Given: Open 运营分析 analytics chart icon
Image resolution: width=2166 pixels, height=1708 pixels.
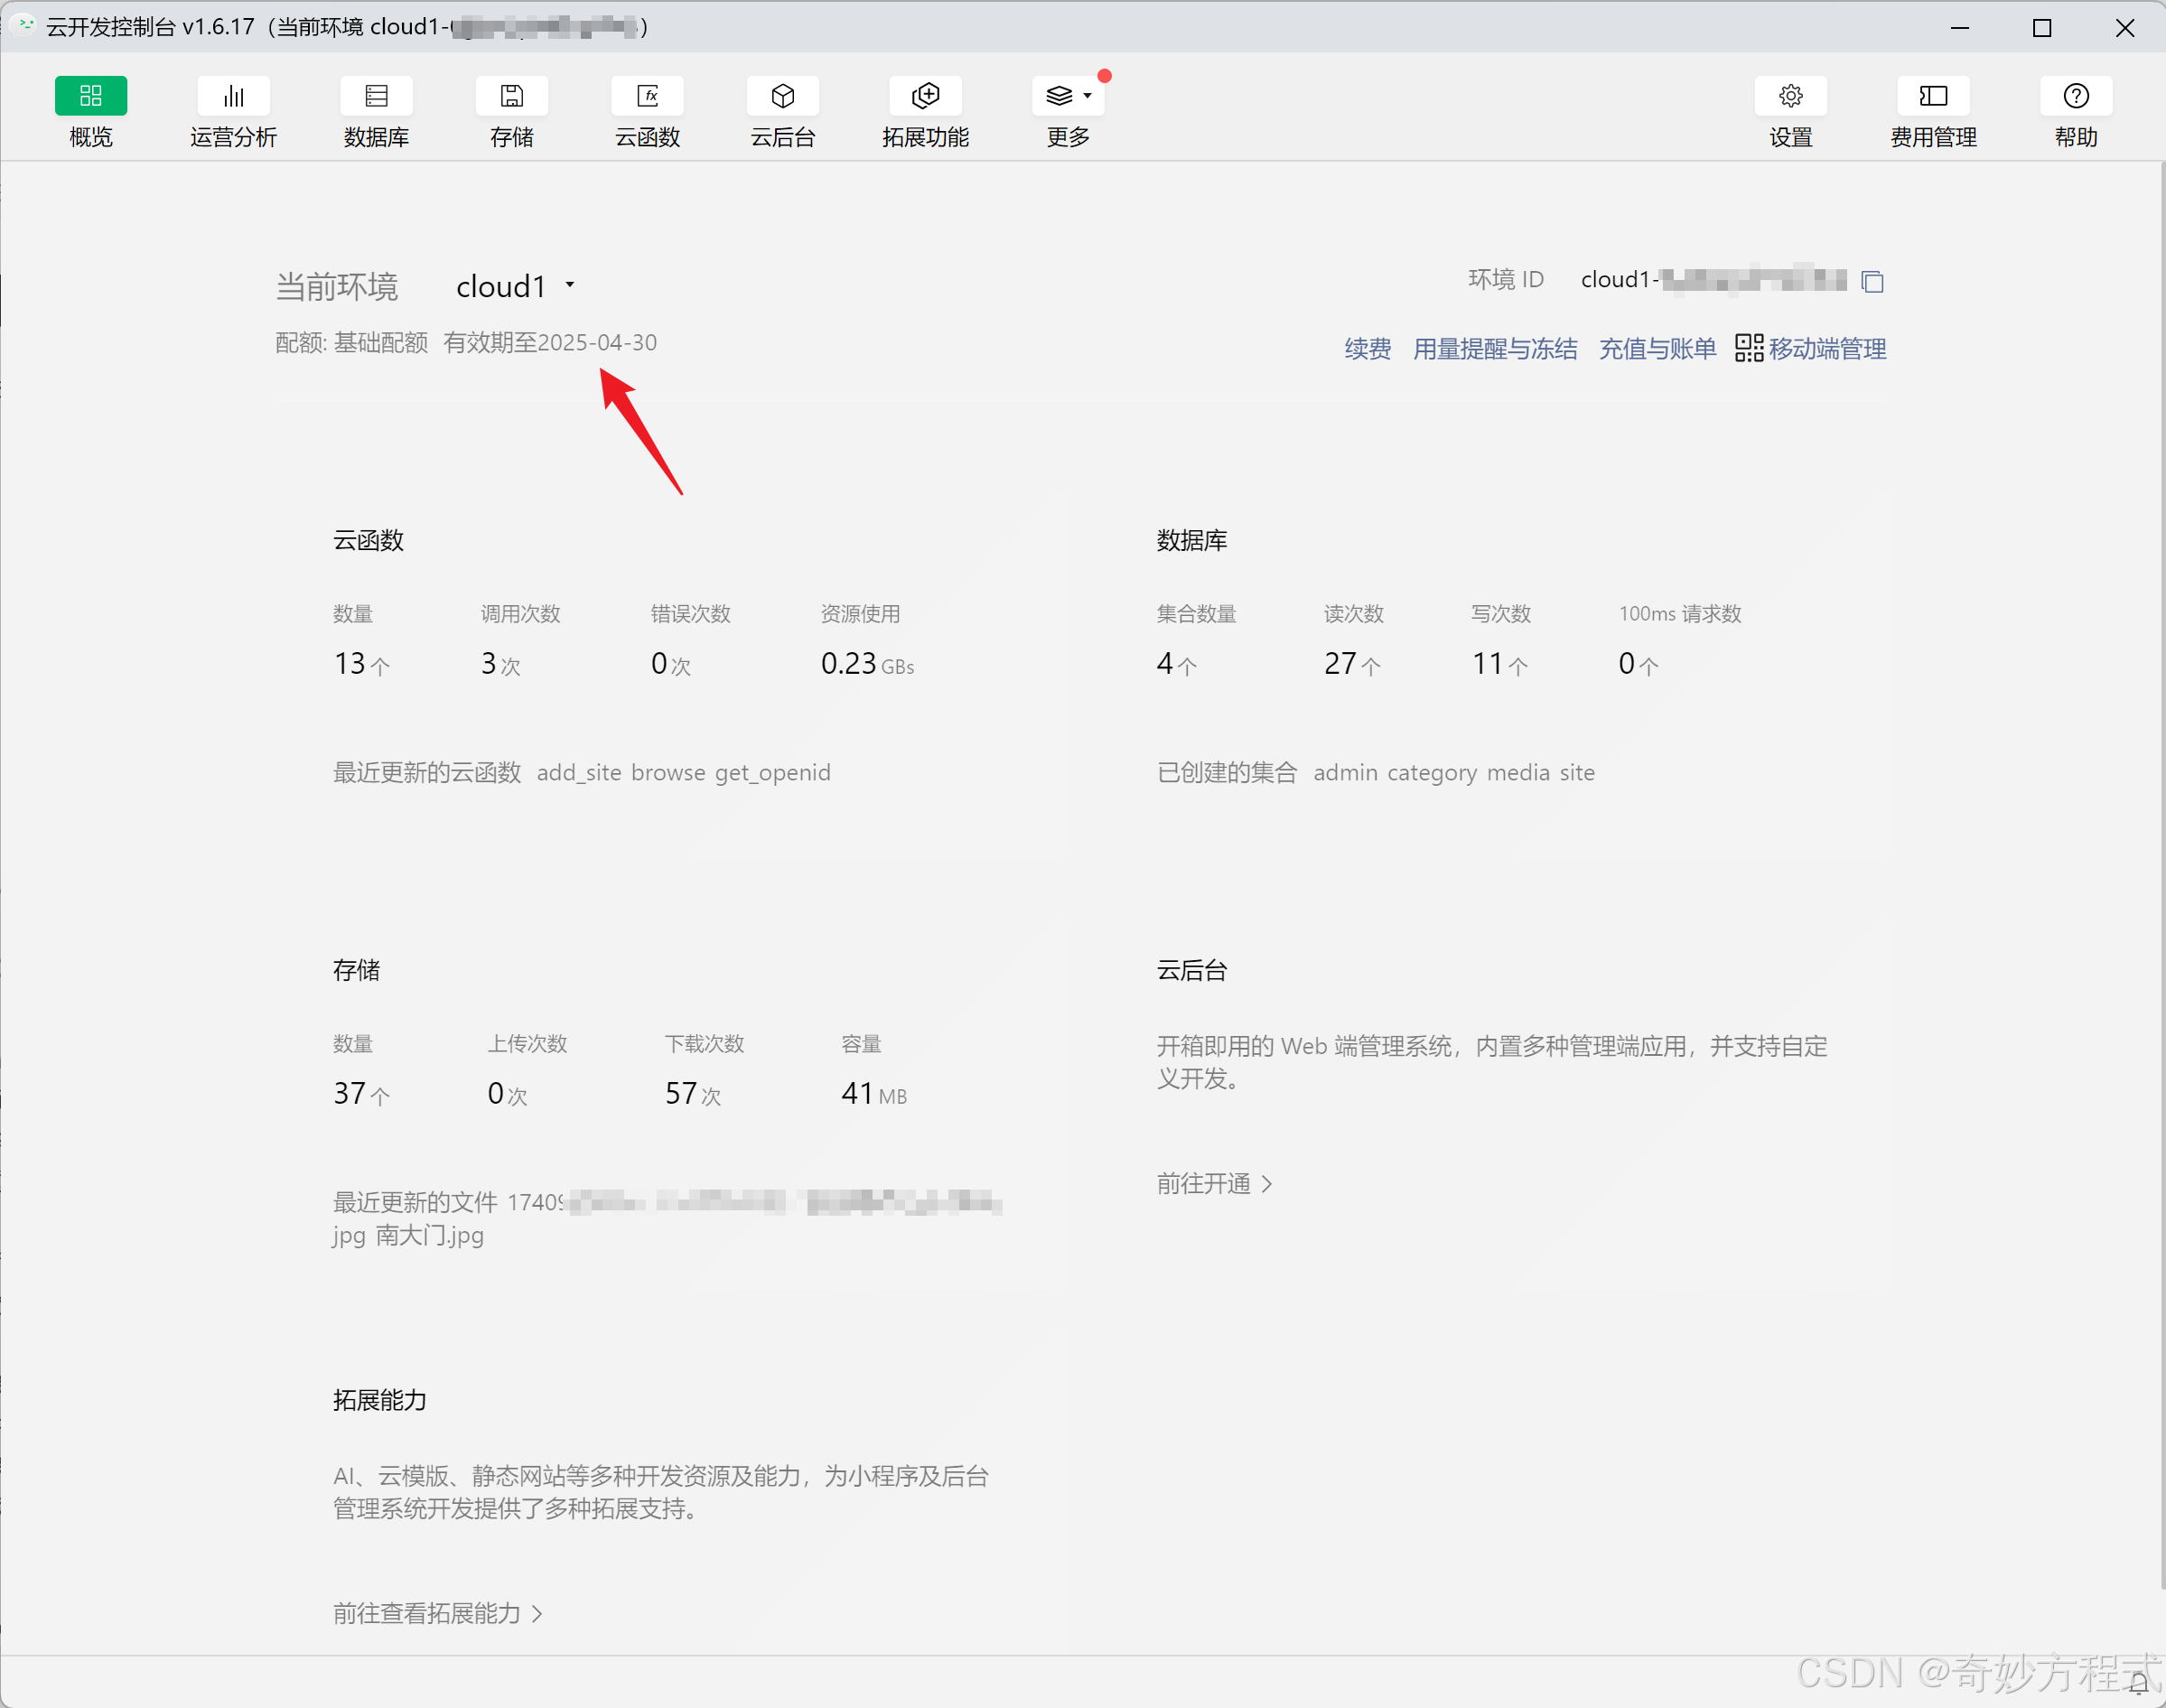Looking at the screenshot, I should click(x=233, y=96).
